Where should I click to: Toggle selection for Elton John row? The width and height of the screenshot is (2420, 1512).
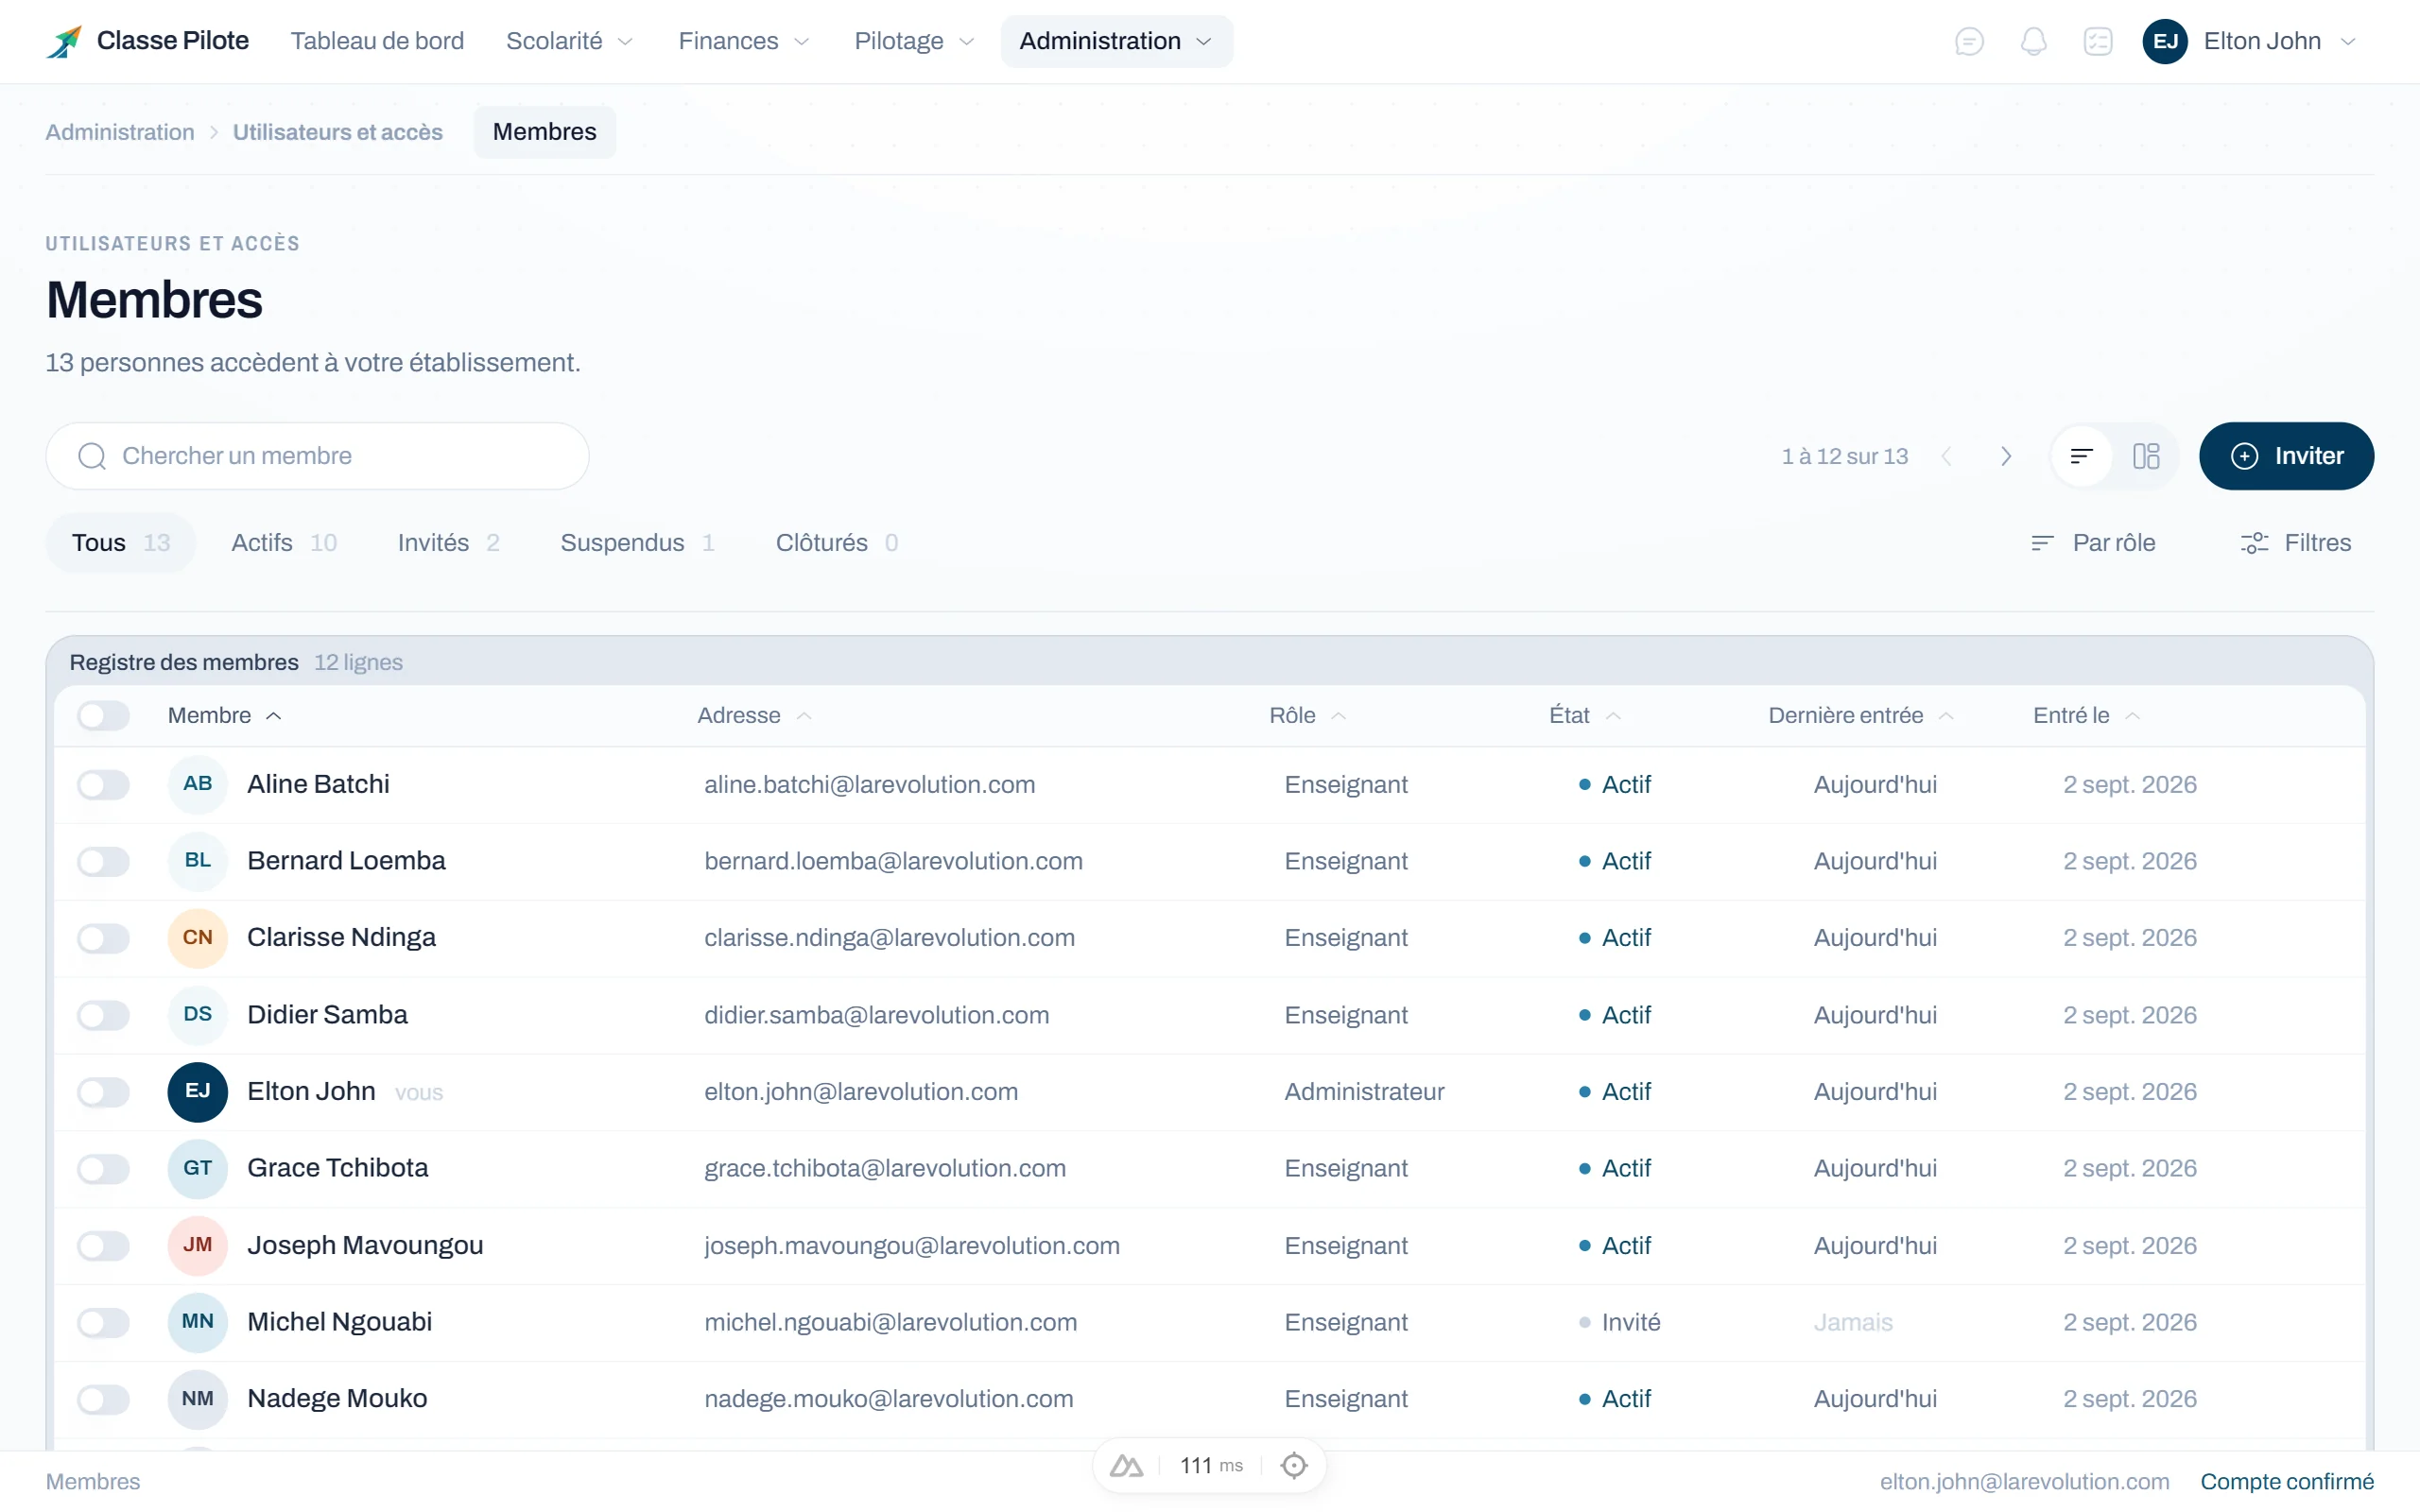click(103, 1092)
